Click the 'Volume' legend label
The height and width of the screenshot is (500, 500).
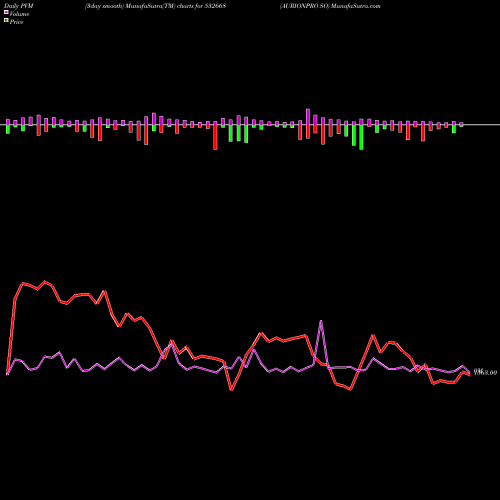[x=19, y=14]
